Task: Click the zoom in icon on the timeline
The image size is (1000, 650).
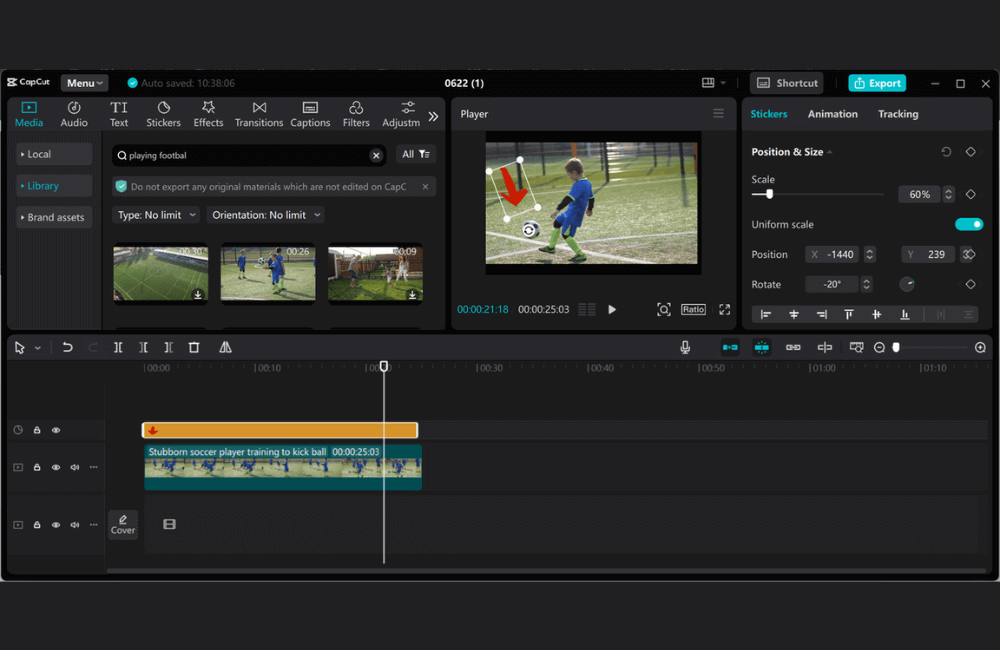Action: [980, 347]
